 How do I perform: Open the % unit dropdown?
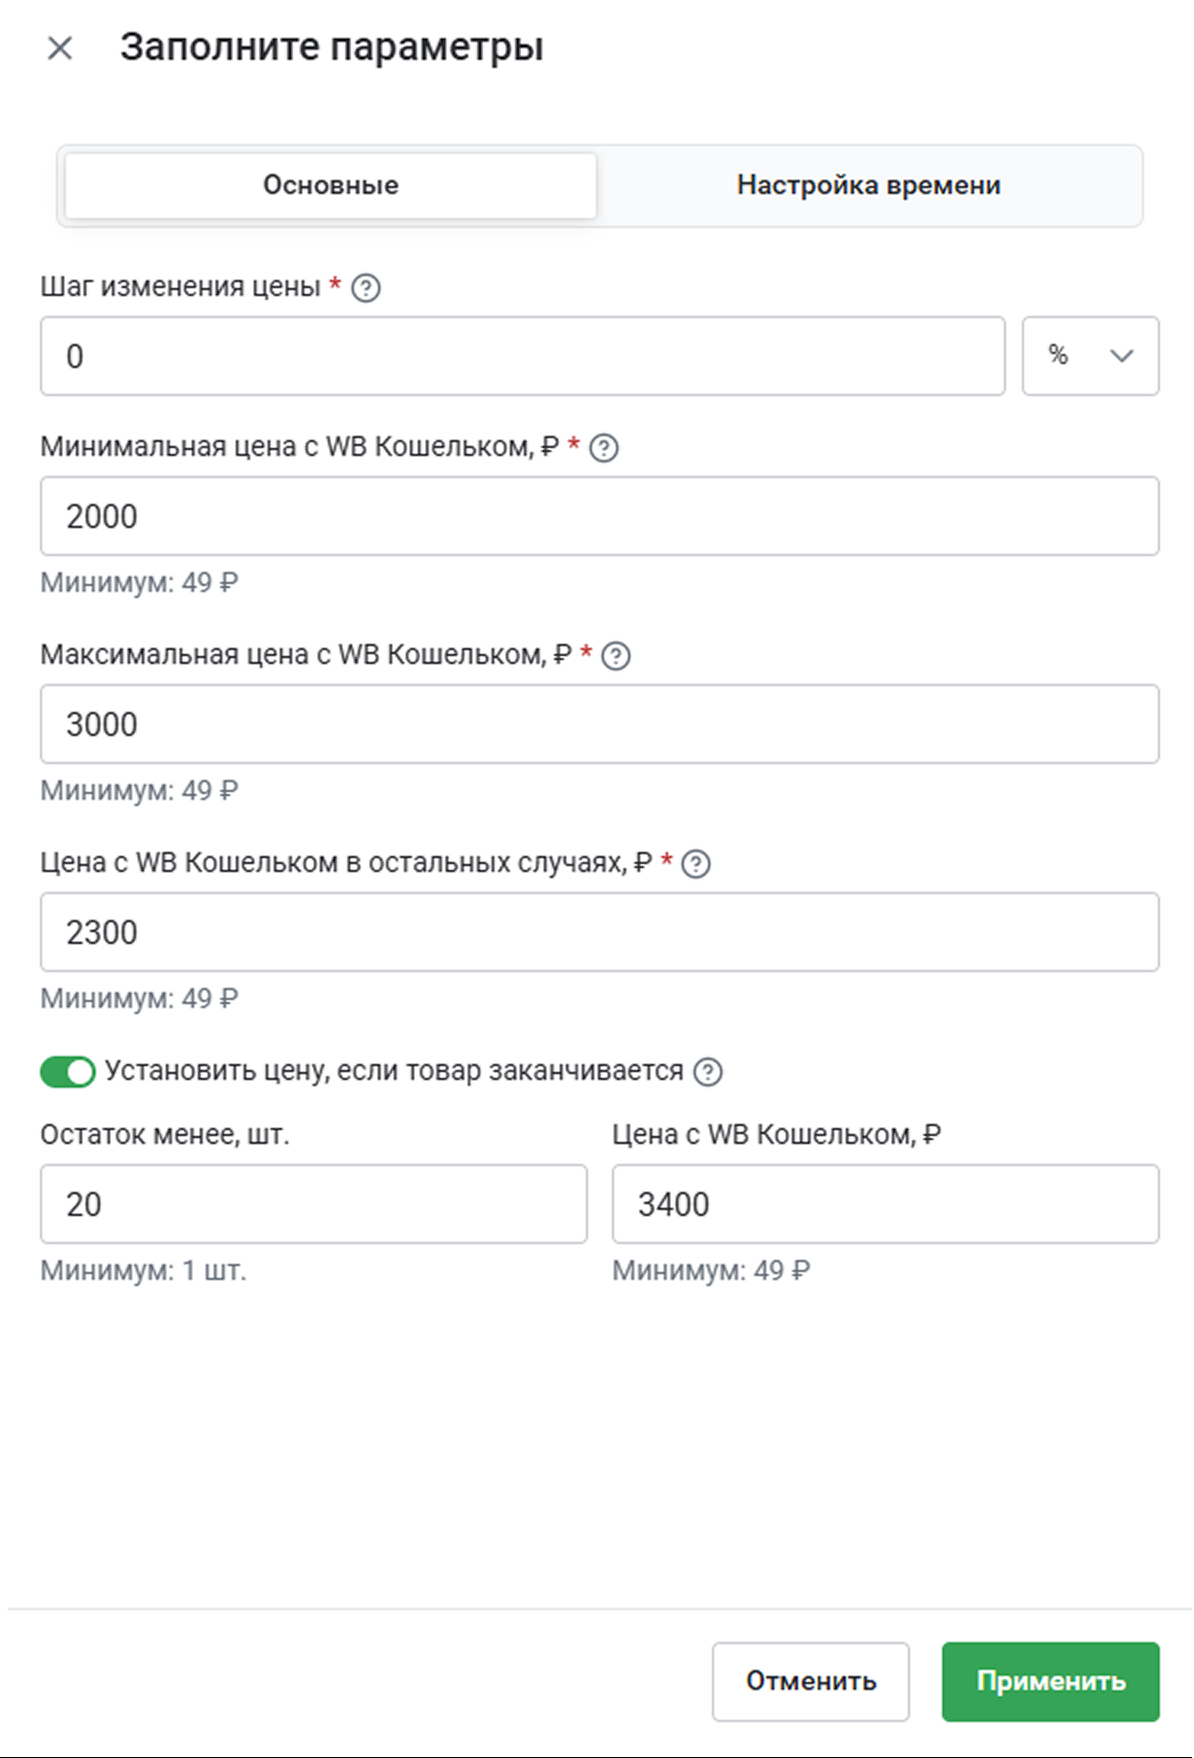point(1089,356)
